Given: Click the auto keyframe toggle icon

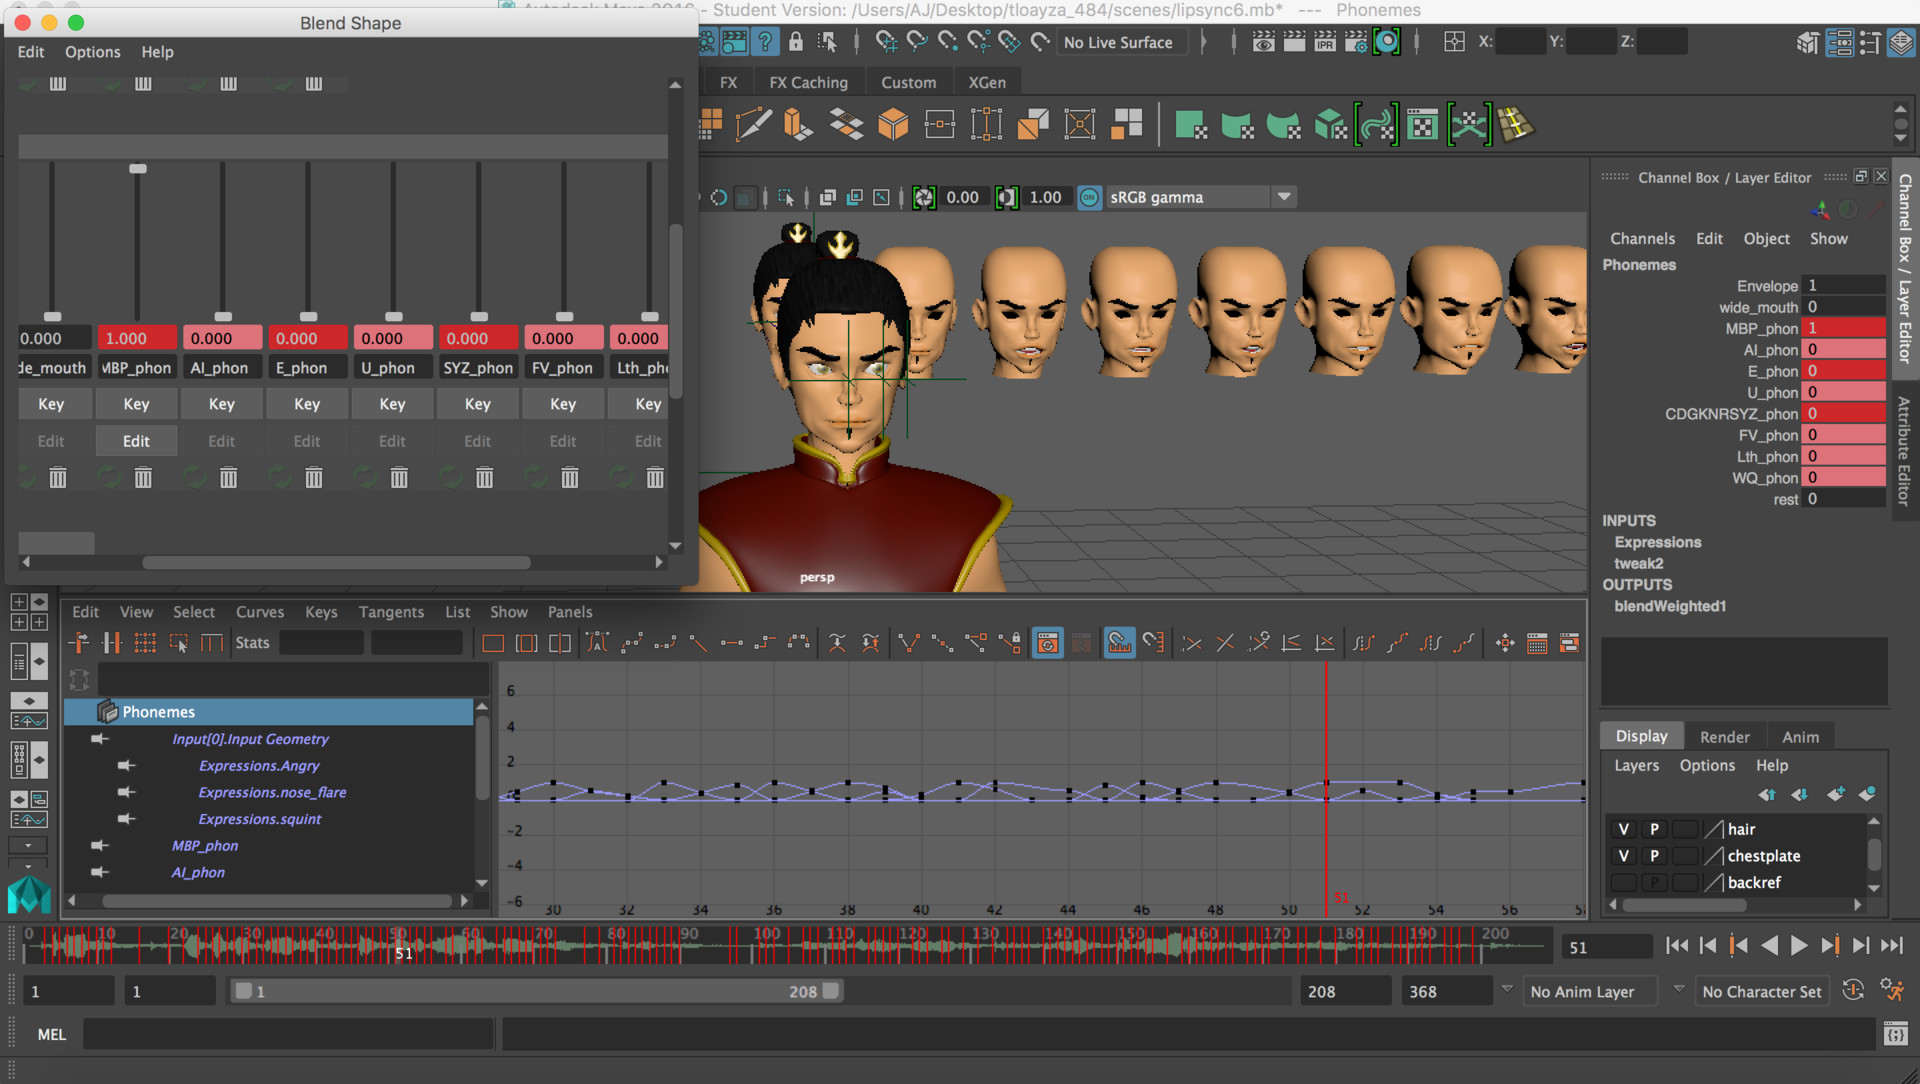Looking at the screenshot, I should (x=1853, y=990).
